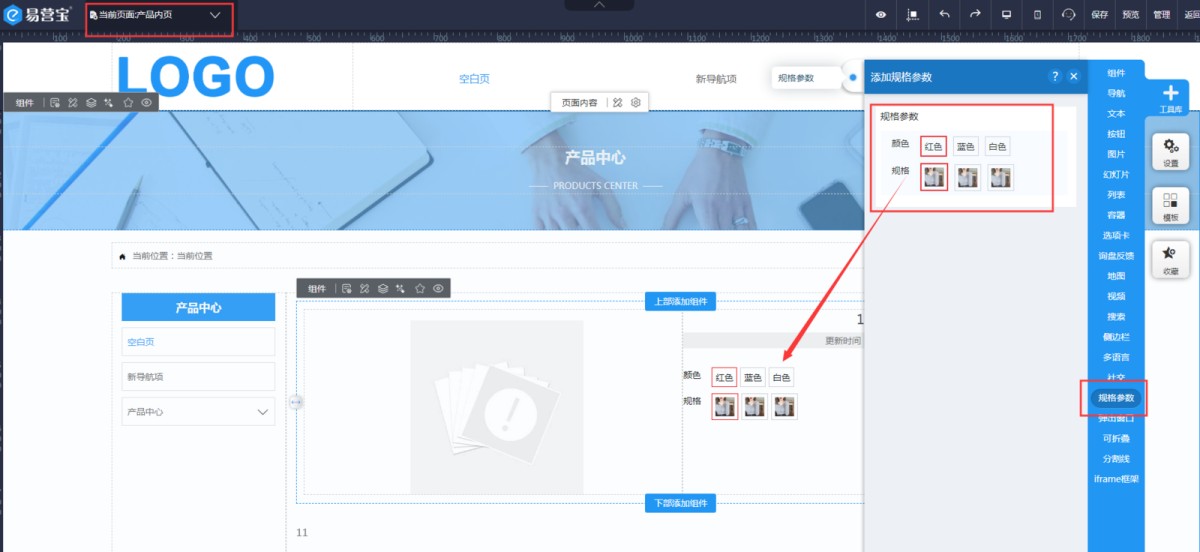This screenshot has width=1200, height=552.
Task: Switch to mobile view icon
Action: point(1037,15)
